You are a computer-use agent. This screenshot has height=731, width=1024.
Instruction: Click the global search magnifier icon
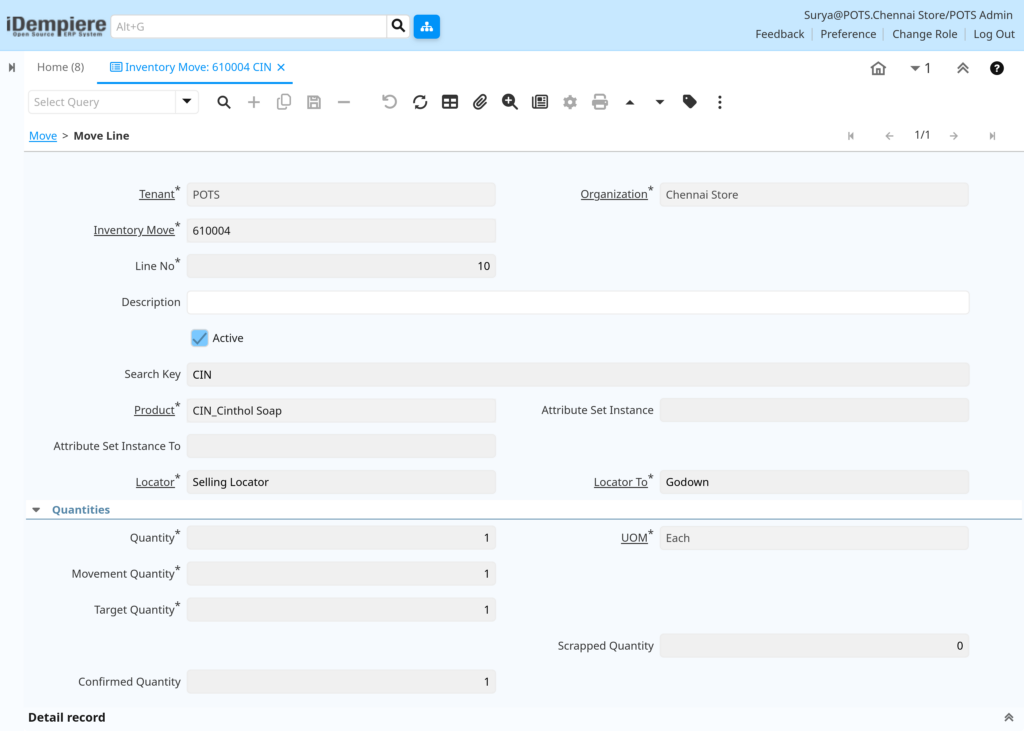(x=398, y=26)
